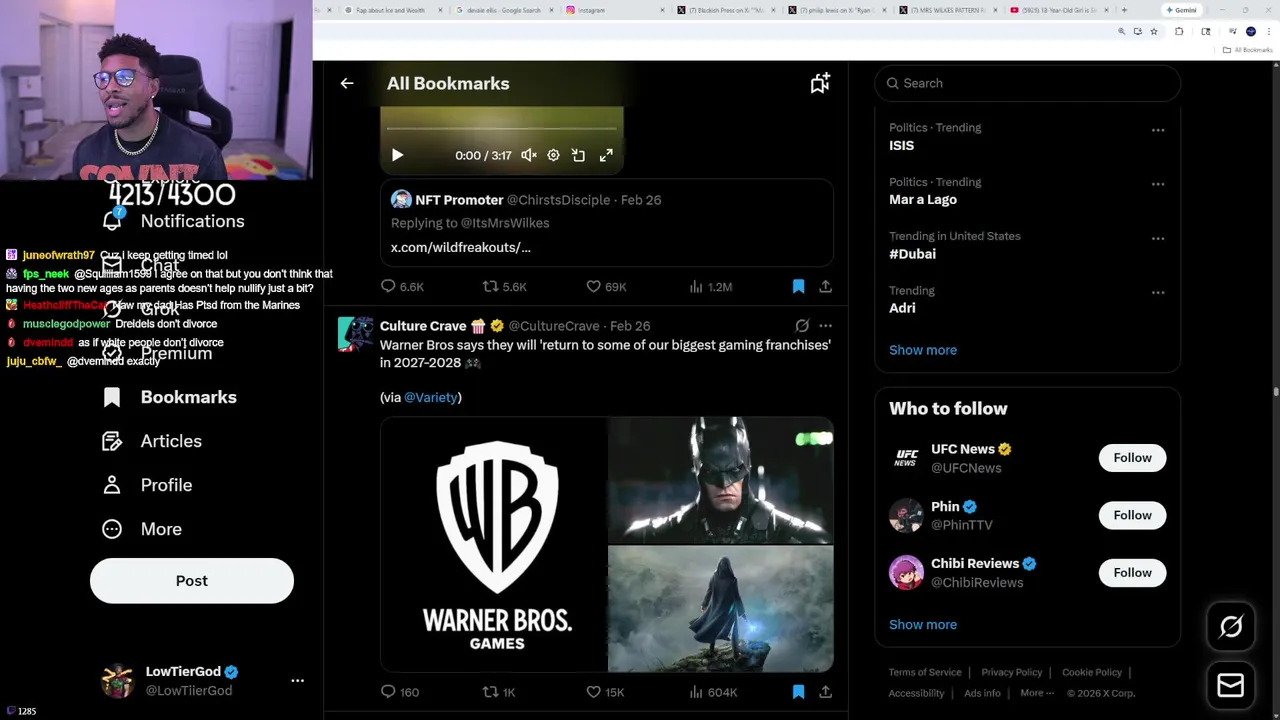This screenshot has height=720, width=1280.
Task: Open the #Dubai trending topic
Action: coord(912,254)
